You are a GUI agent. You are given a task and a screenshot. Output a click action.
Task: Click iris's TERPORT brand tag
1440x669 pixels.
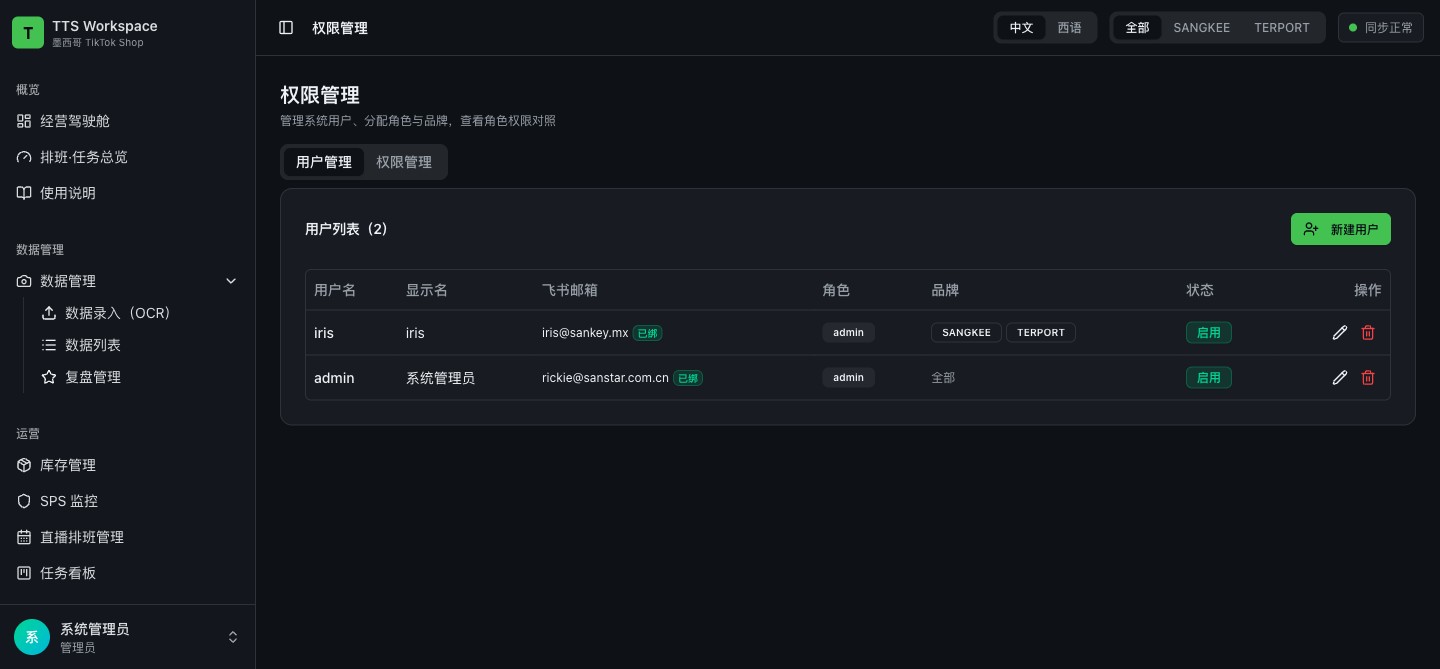(1041, 333)
